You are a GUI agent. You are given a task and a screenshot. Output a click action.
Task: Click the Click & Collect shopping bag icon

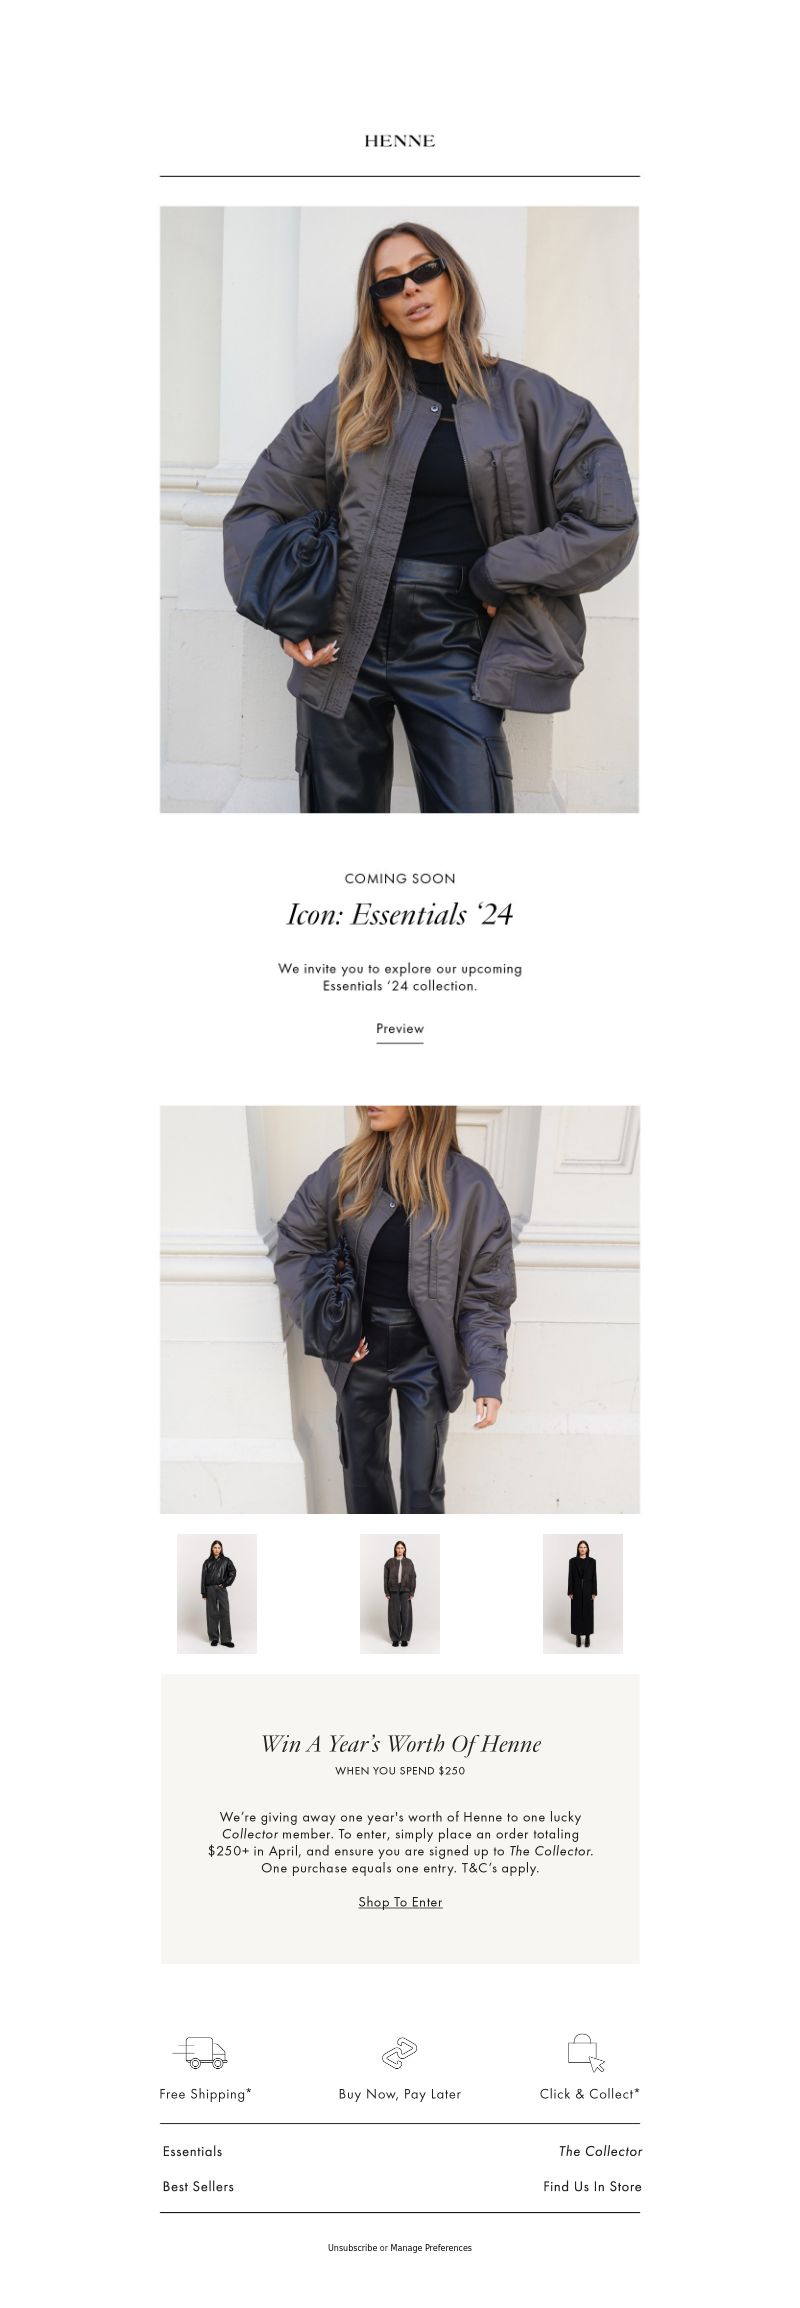586,2052
